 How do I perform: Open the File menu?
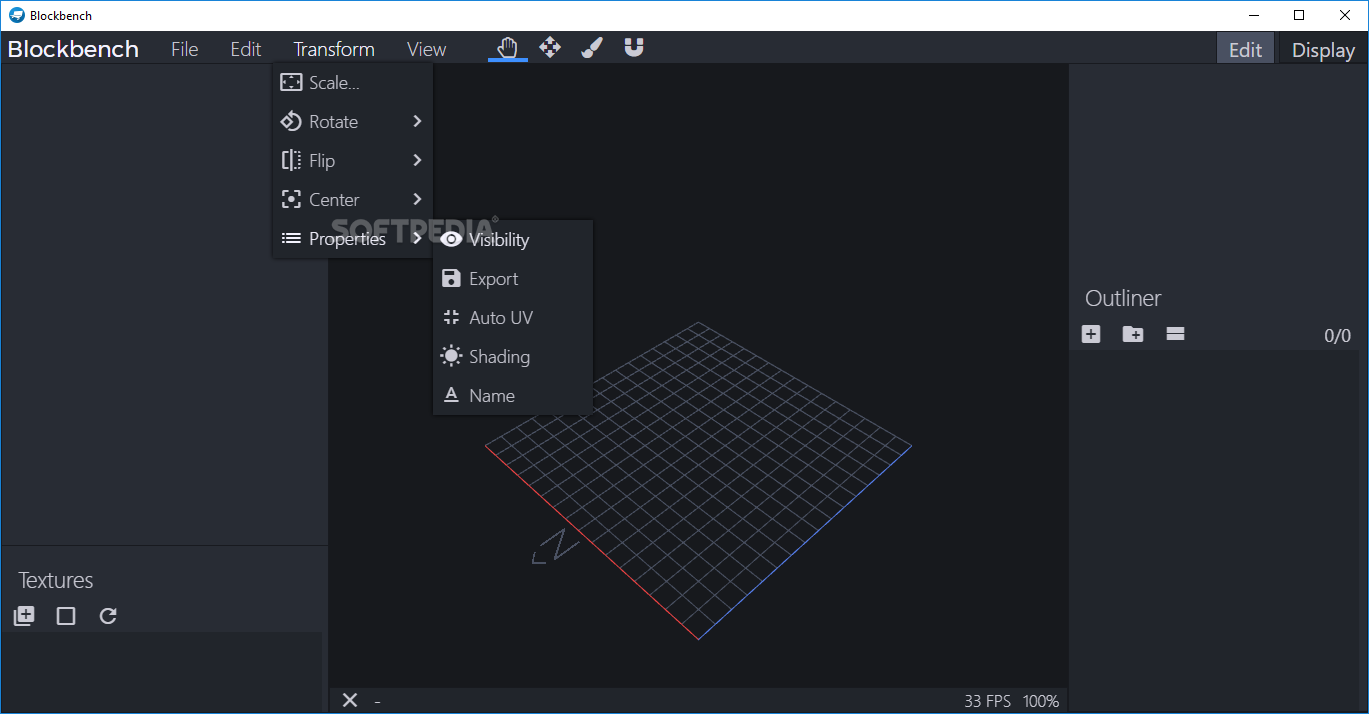pyautogui.click(x=185, y=49)
